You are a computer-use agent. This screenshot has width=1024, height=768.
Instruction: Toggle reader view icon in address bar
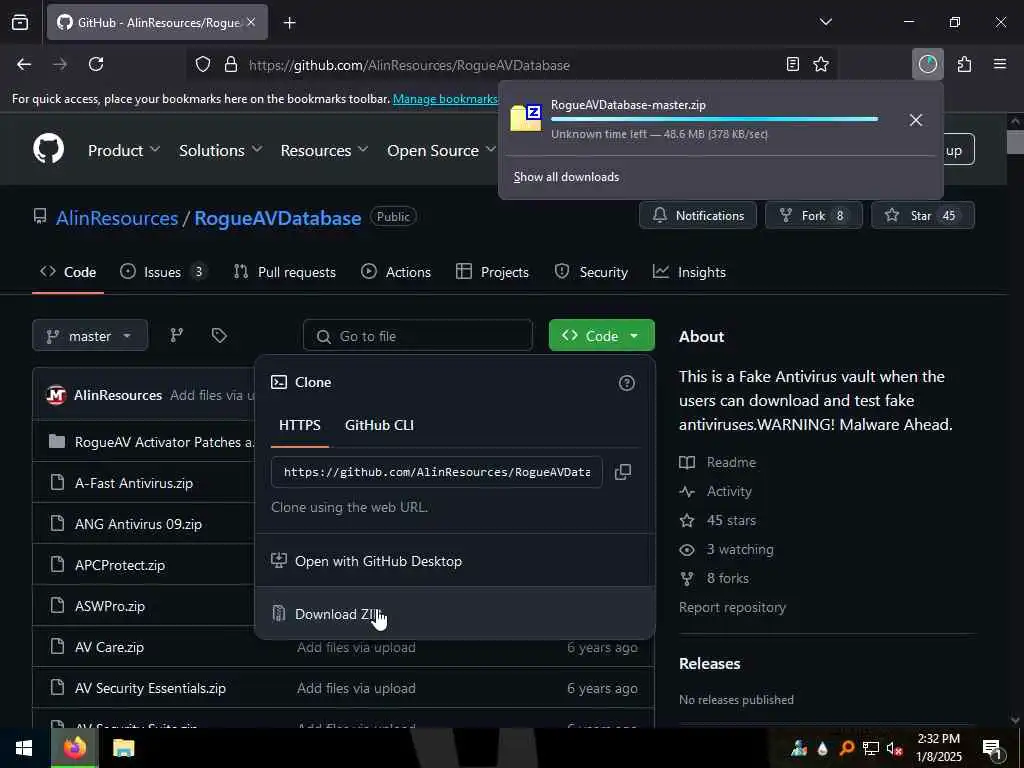click(x=793, y=64)
